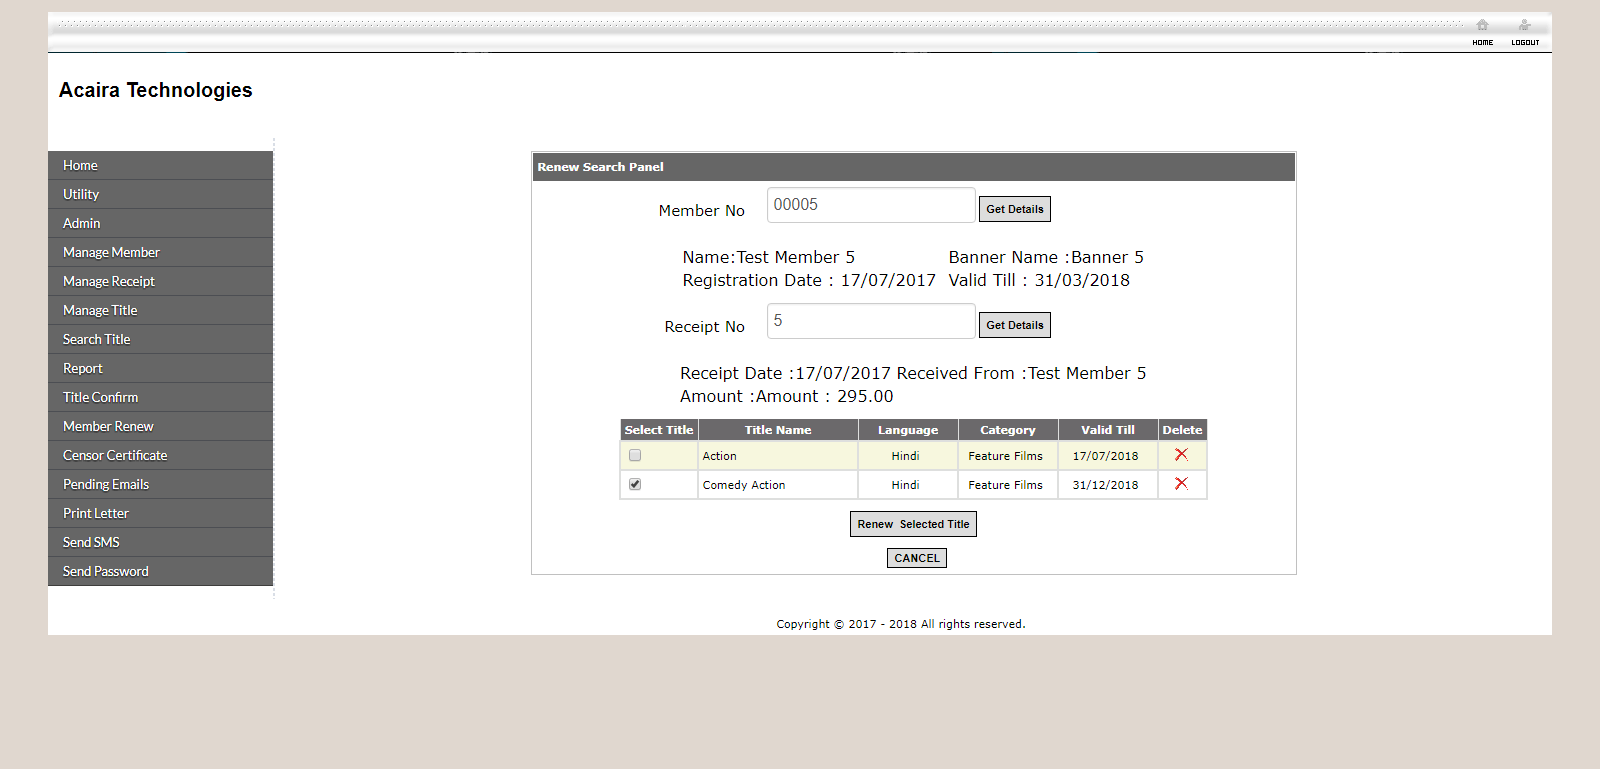Click the Logout icon in top bar
This screenshot has height=769, width=1600.
pos(1524,28)
